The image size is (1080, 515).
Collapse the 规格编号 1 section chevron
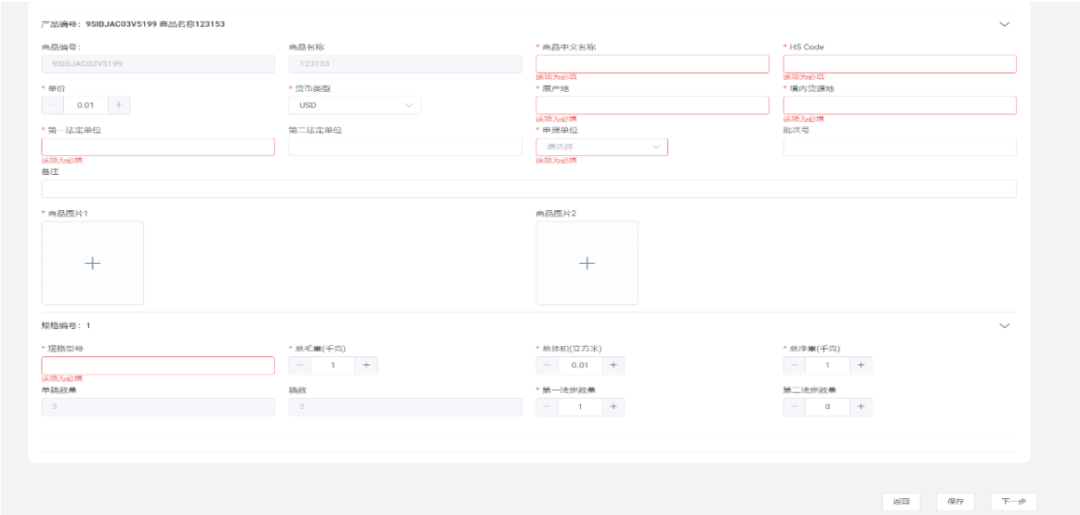pyautogui.click(x=1004, y=325)
